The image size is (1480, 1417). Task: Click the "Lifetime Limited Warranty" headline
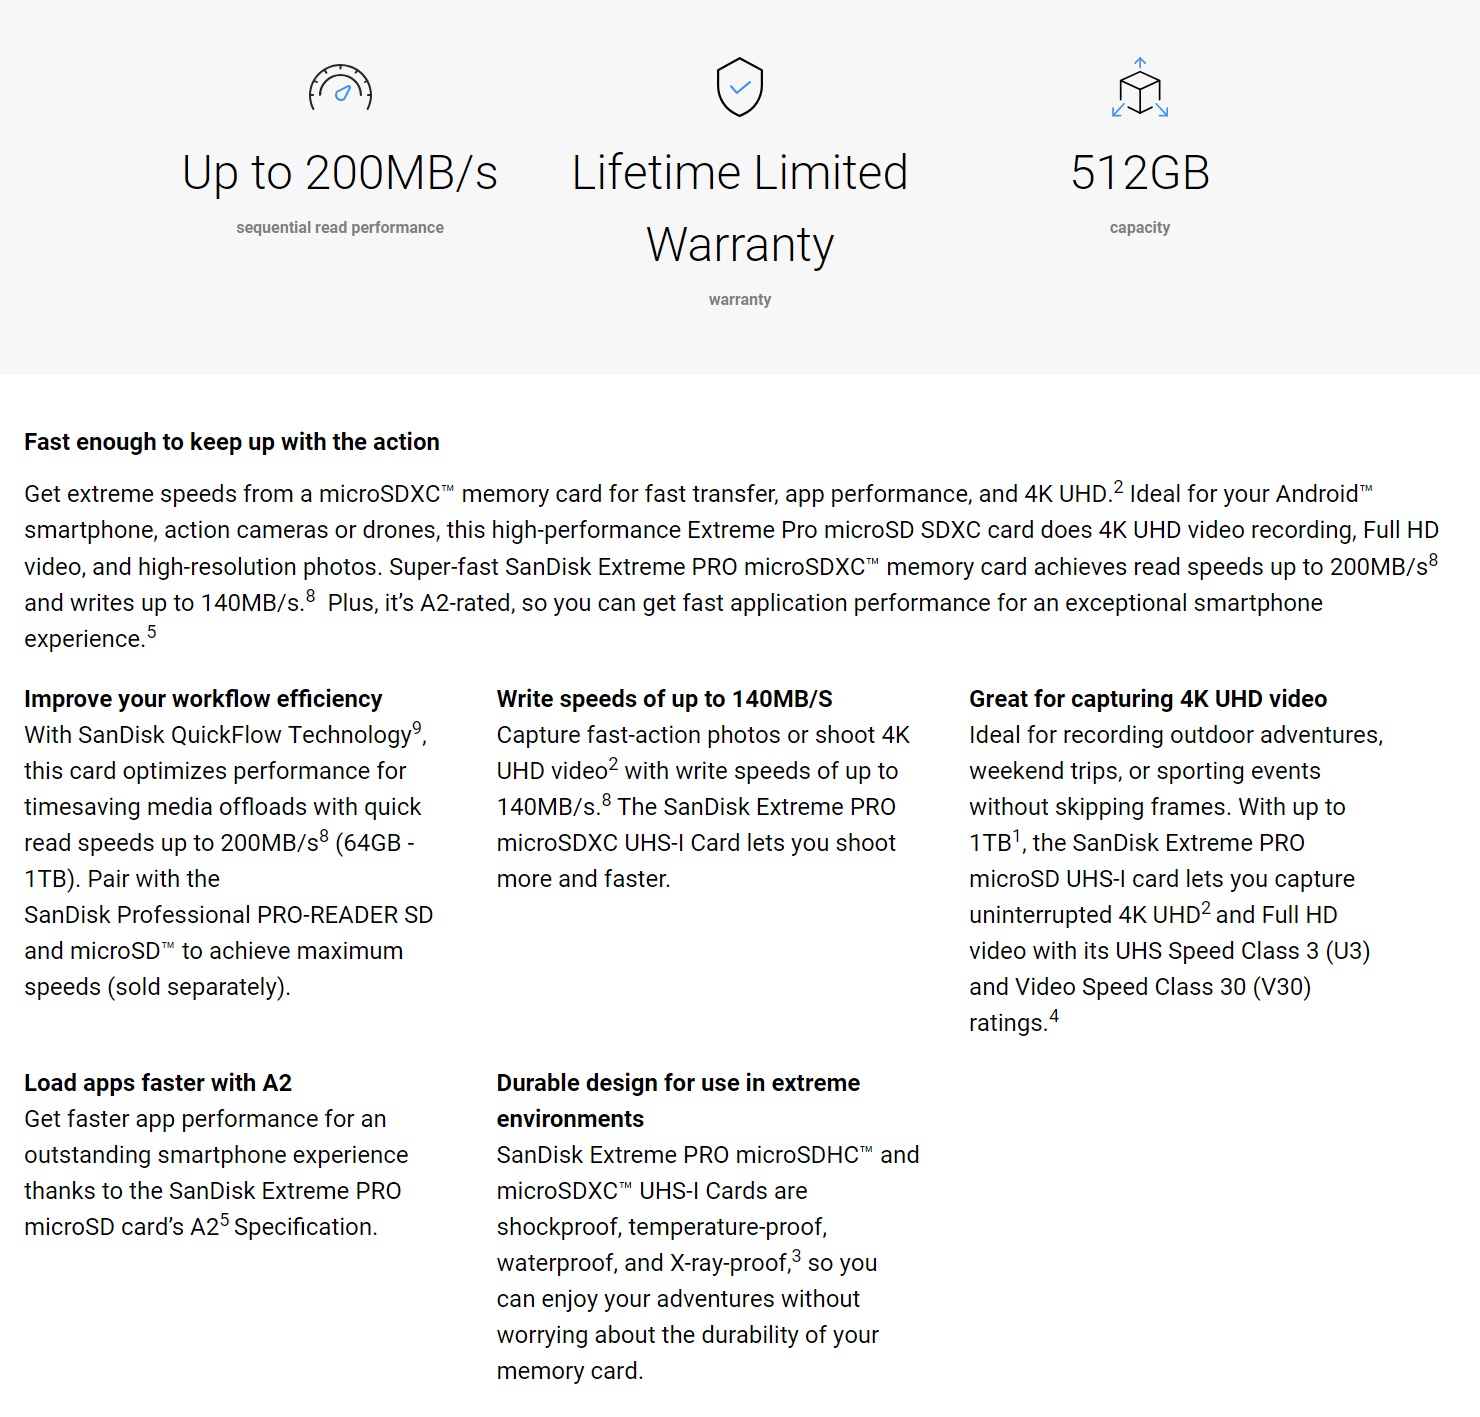point(740,208)
